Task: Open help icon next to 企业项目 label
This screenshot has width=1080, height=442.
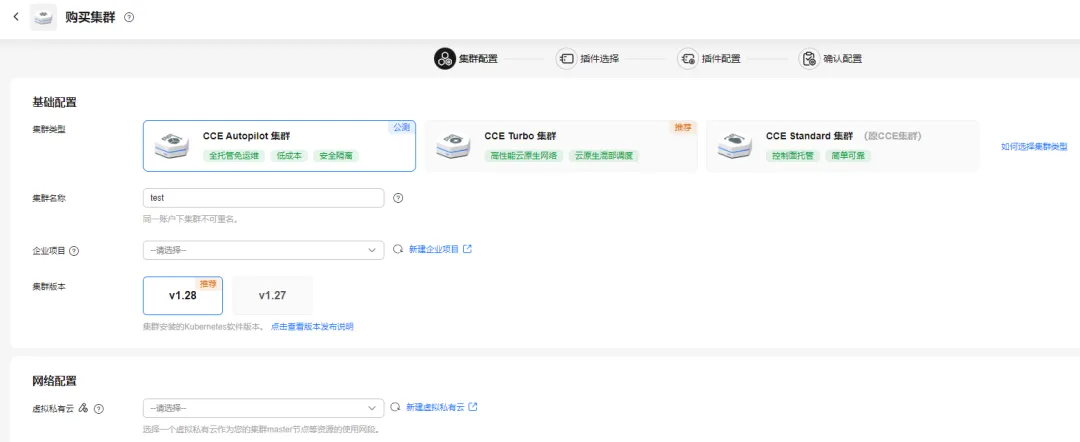Action: pyautogui.click(x=74, y=251)
